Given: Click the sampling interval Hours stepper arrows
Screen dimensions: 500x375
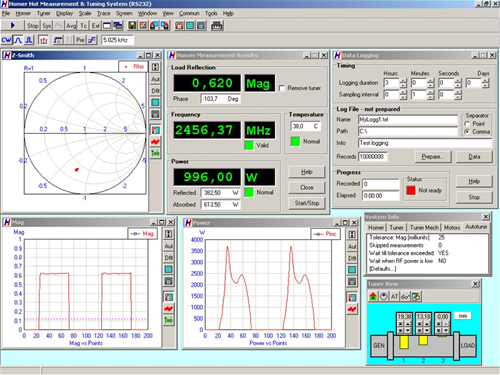Looking at the screenshot, I should pyautogui.click(x=403, y=95).
